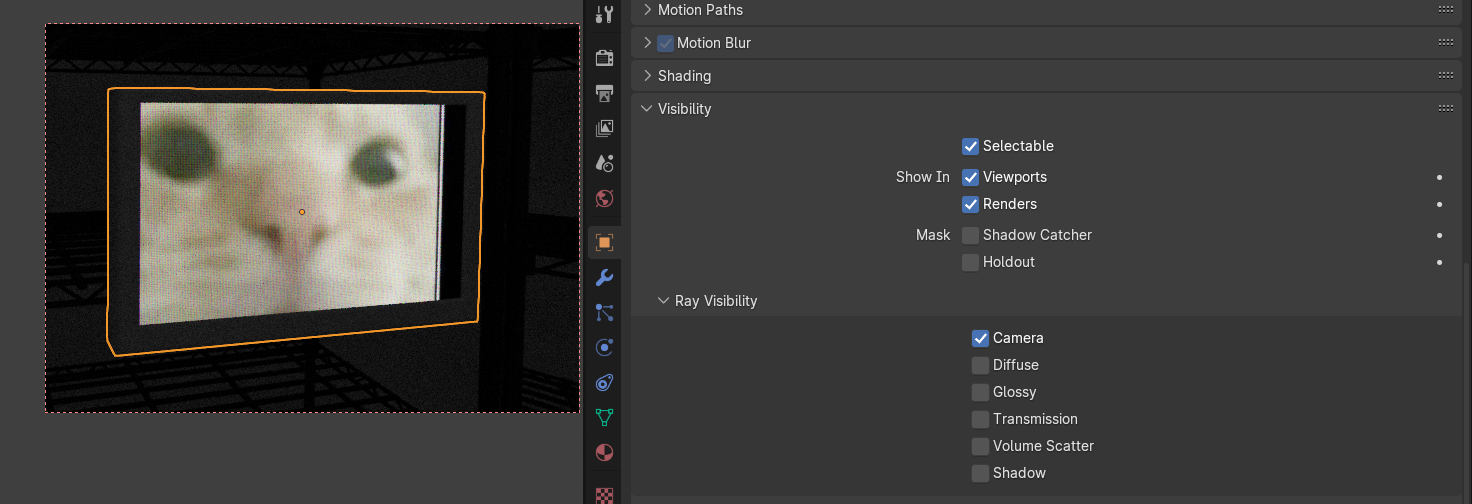Animate the Shadow Catcher property dot

(x=1439, y=235)
